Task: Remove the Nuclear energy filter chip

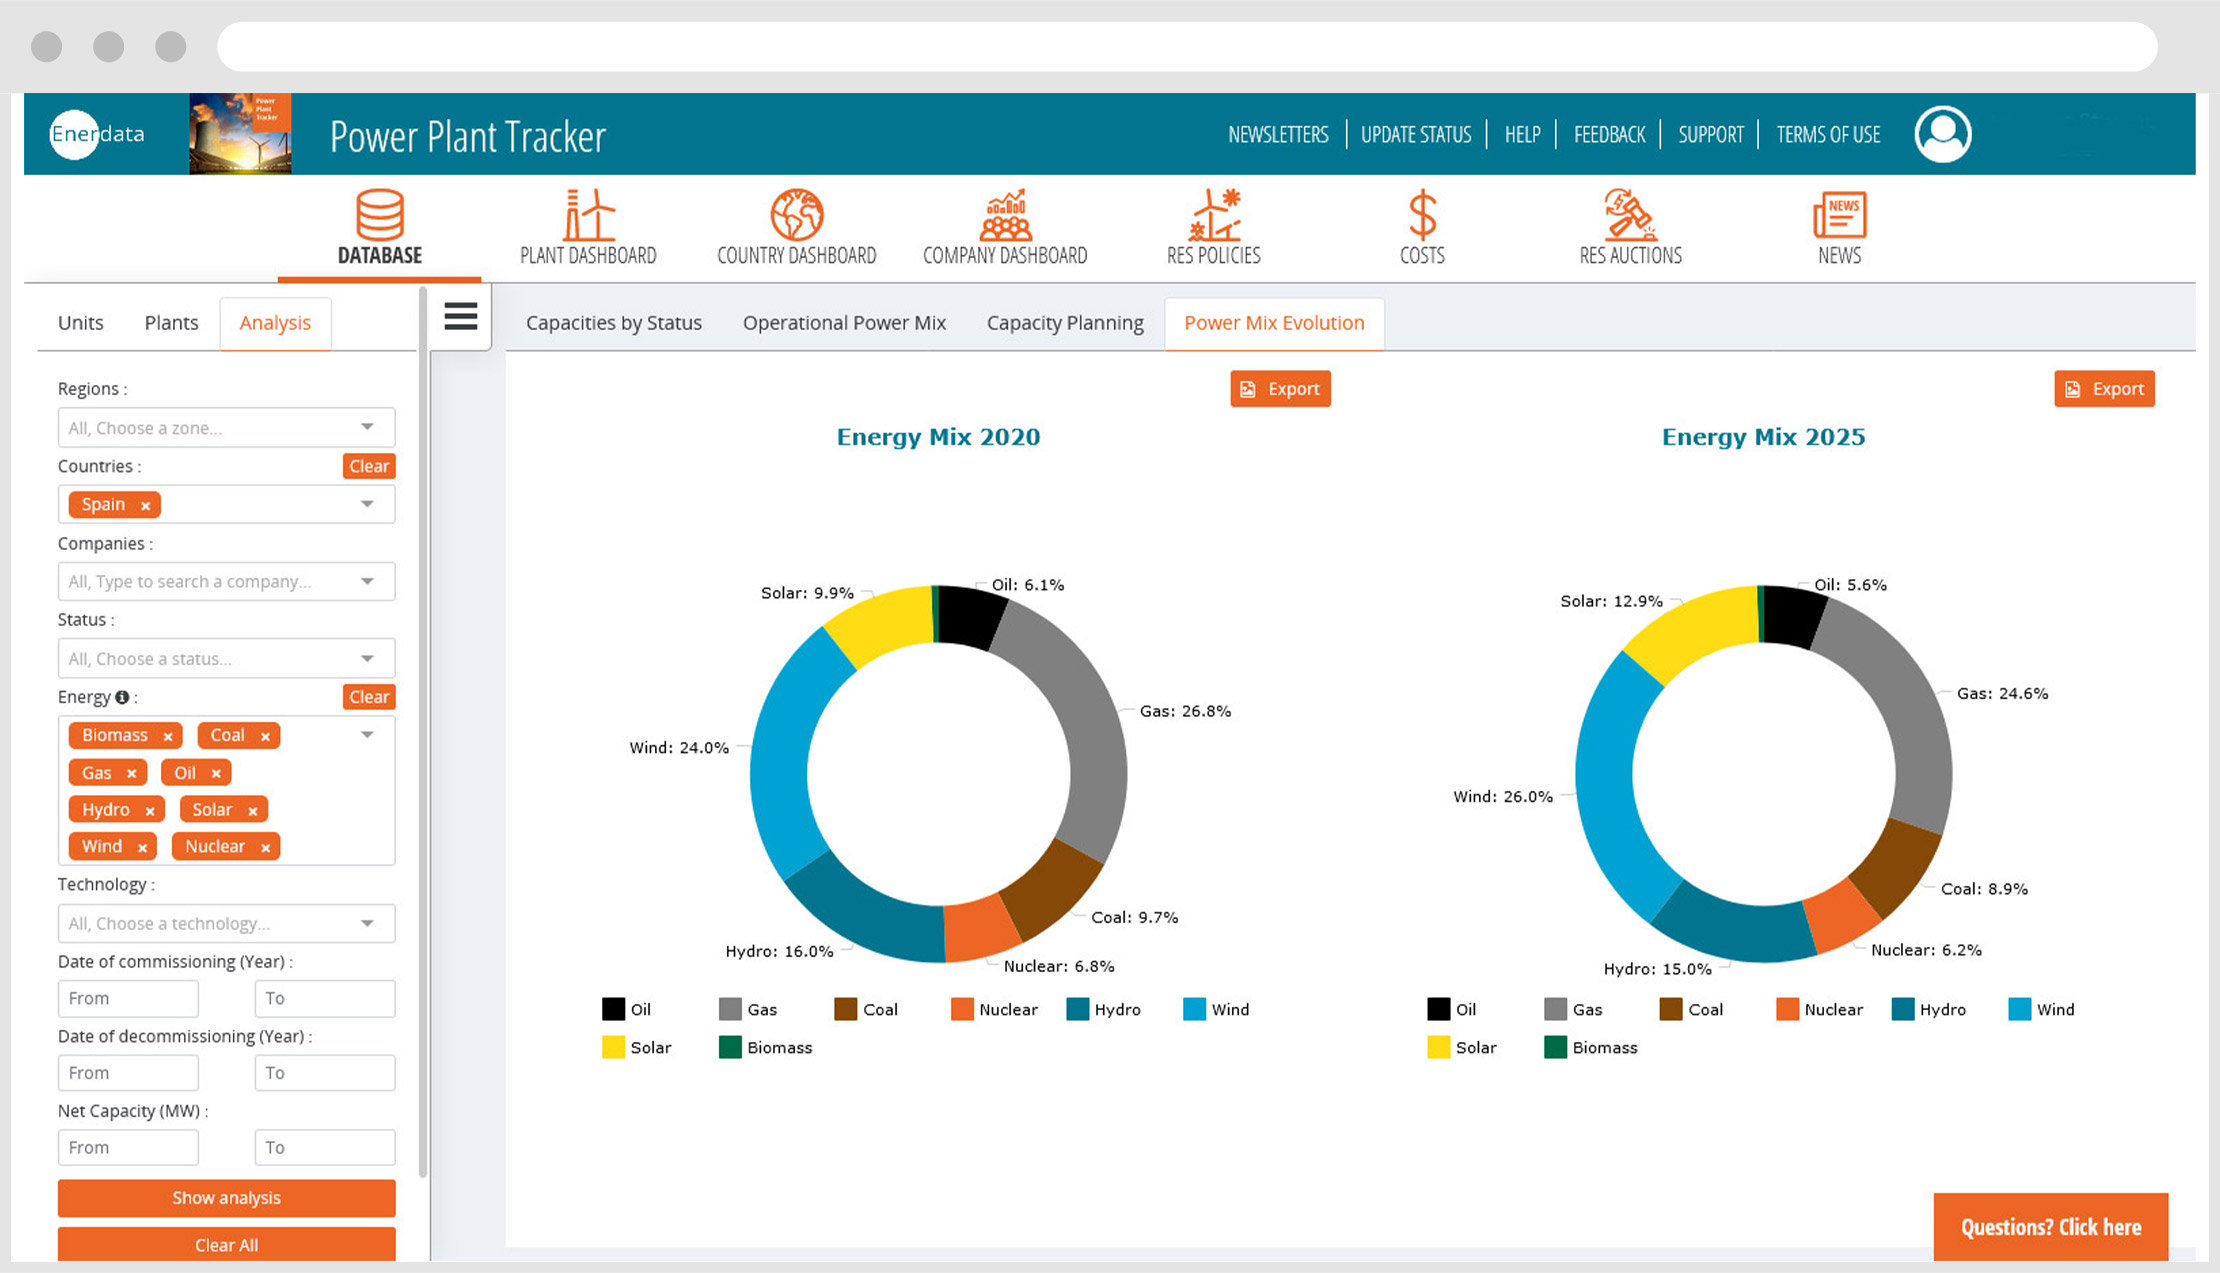Action: pos(266,846)
